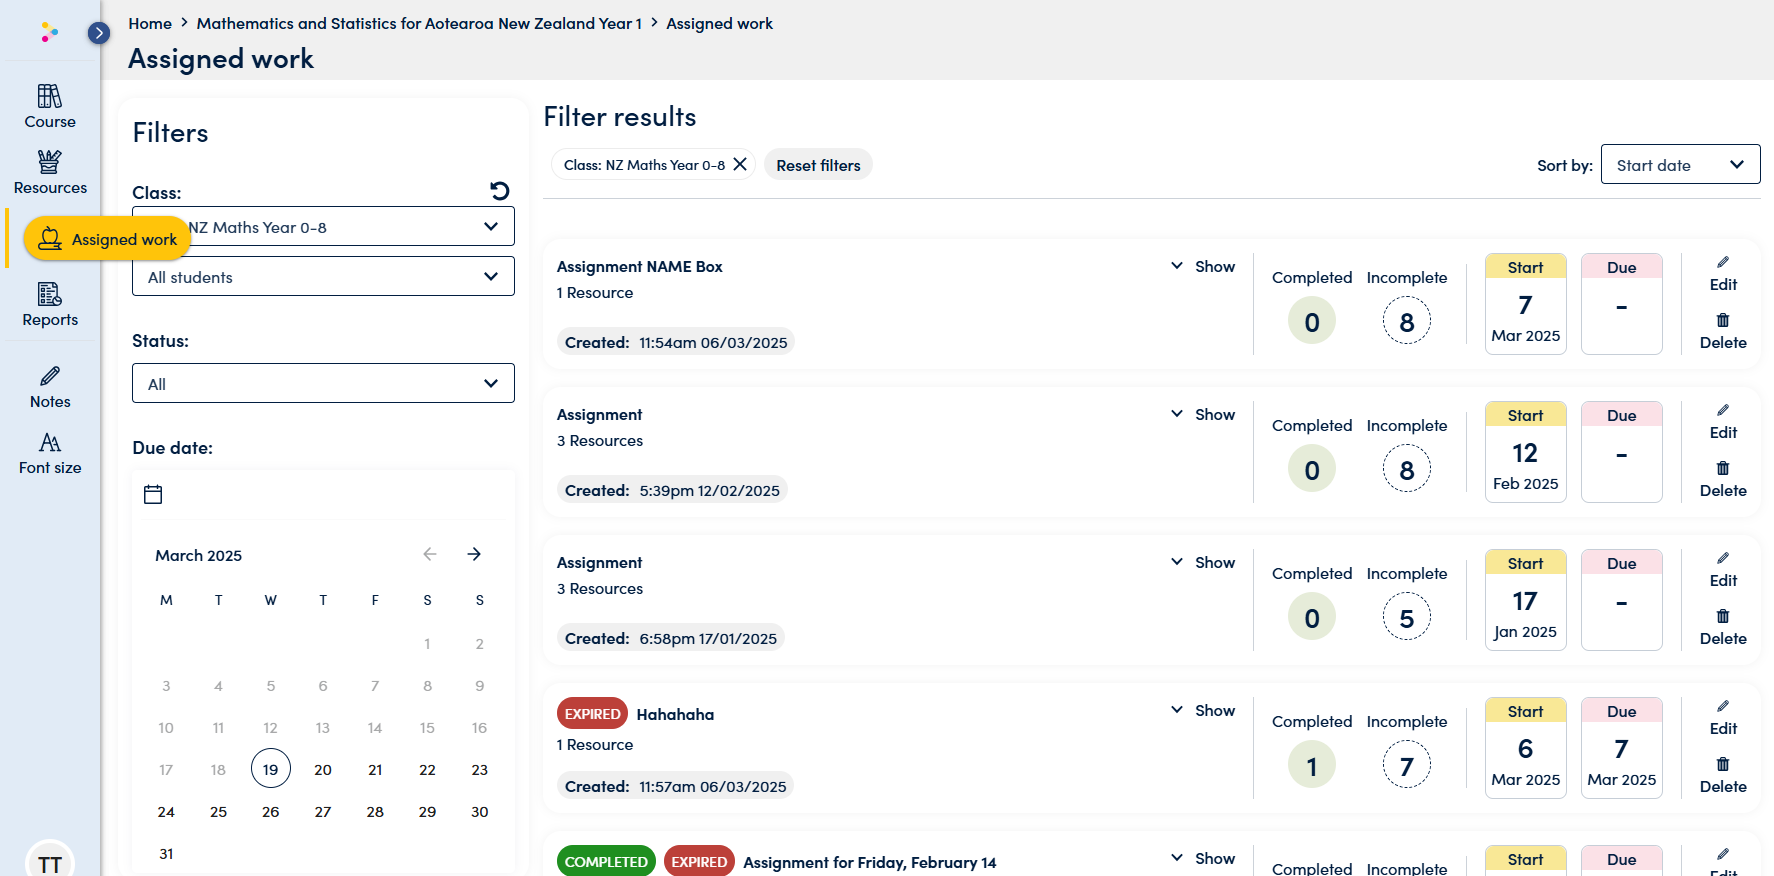The image size is (1774, 876).
Task: Pick March 24 as due date
Action: (166, 811)
